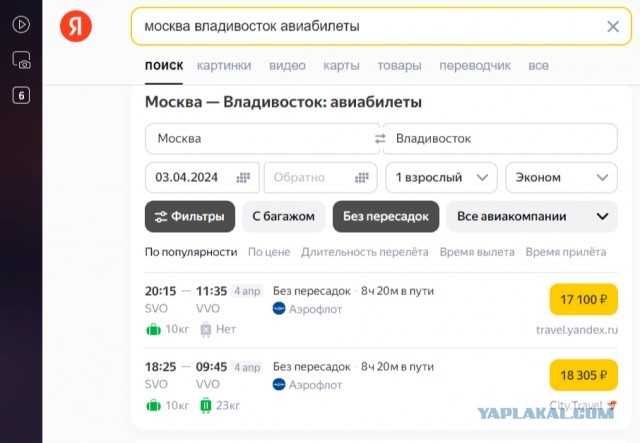Open the Фильтры button

(x=190, y=216)
